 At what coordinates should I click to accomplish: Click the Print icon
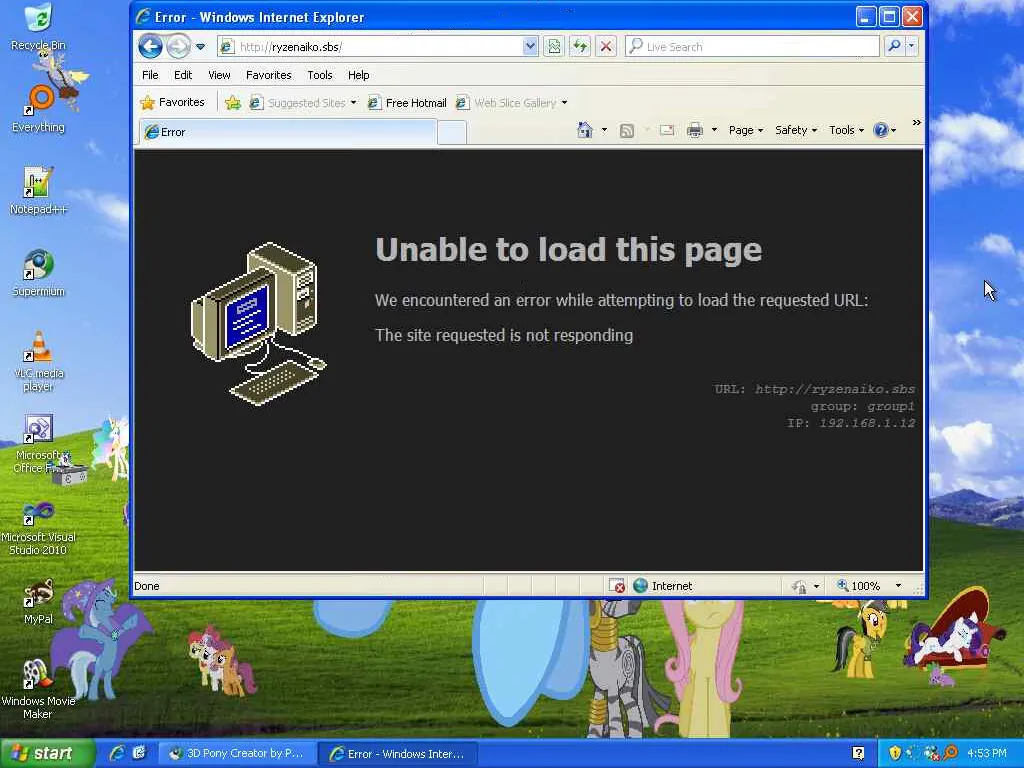tap(695, 131)
